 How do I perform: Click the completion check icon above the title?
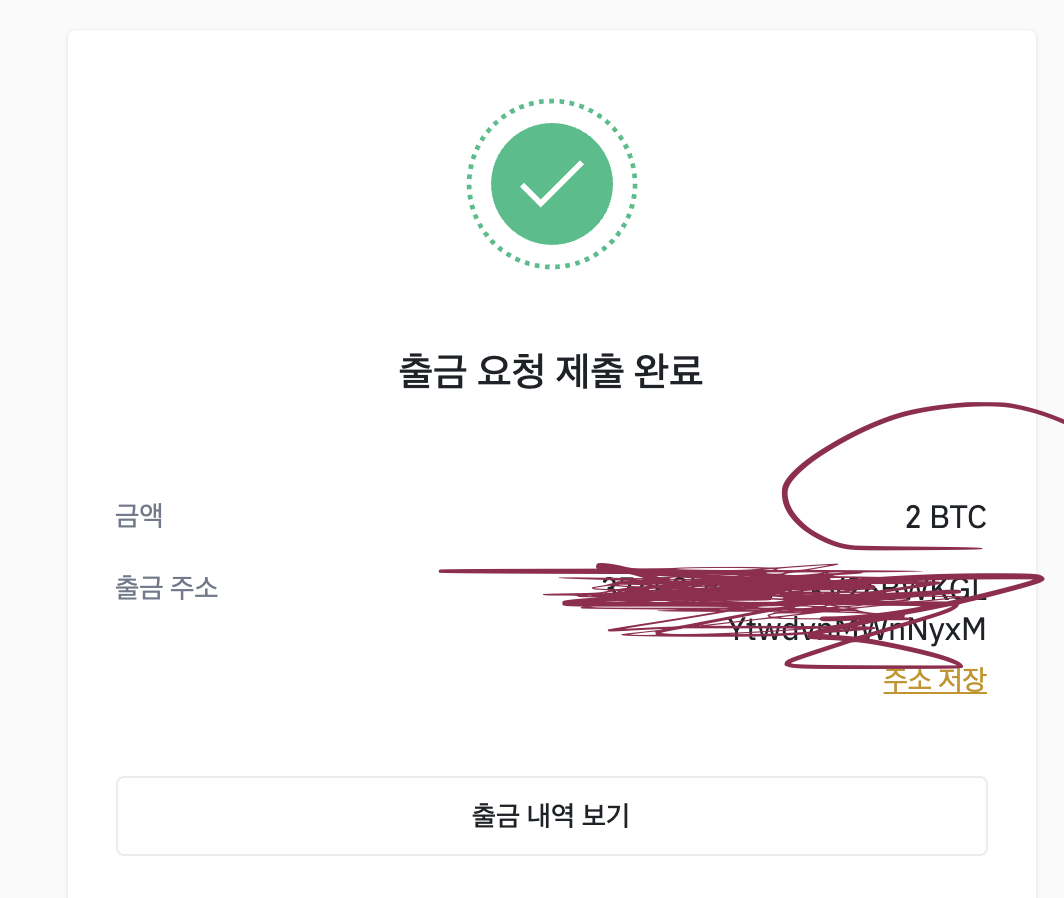(549, 184)
